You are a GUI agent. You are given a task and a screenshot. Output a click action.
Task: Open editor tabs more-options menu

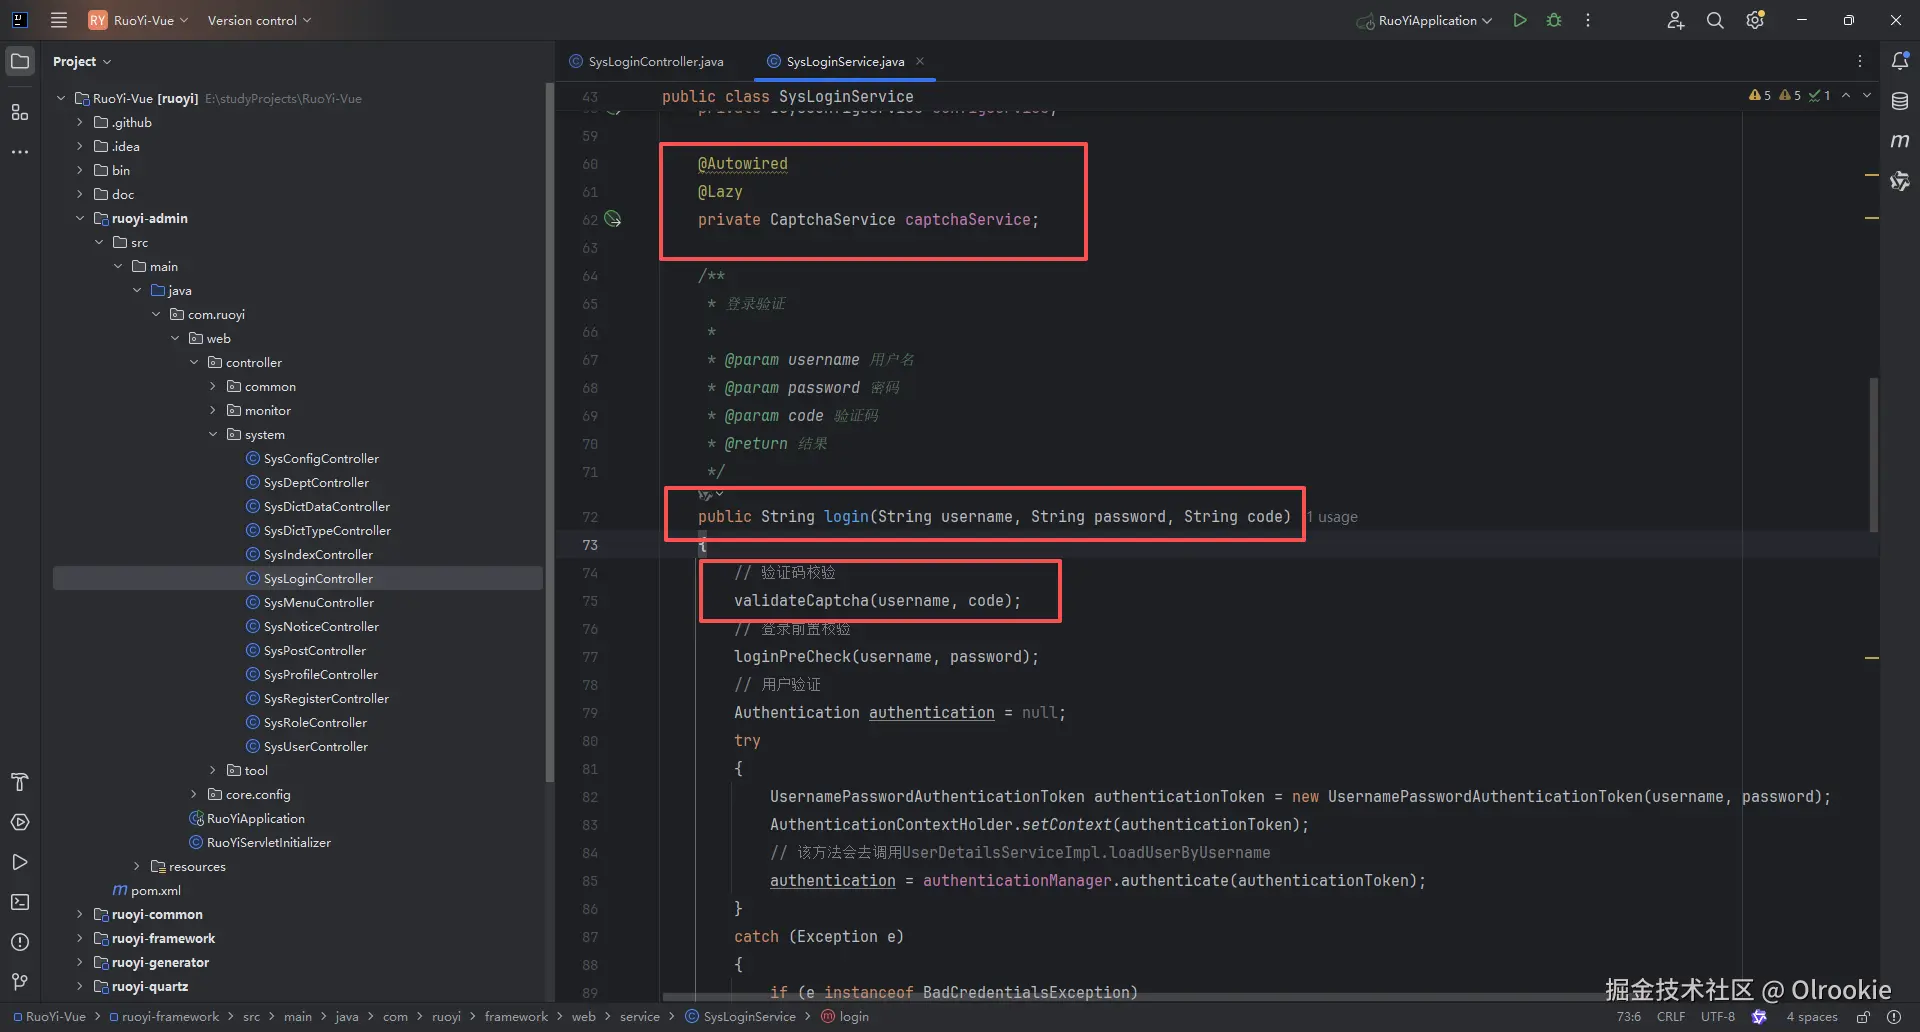pos(1860,61)
